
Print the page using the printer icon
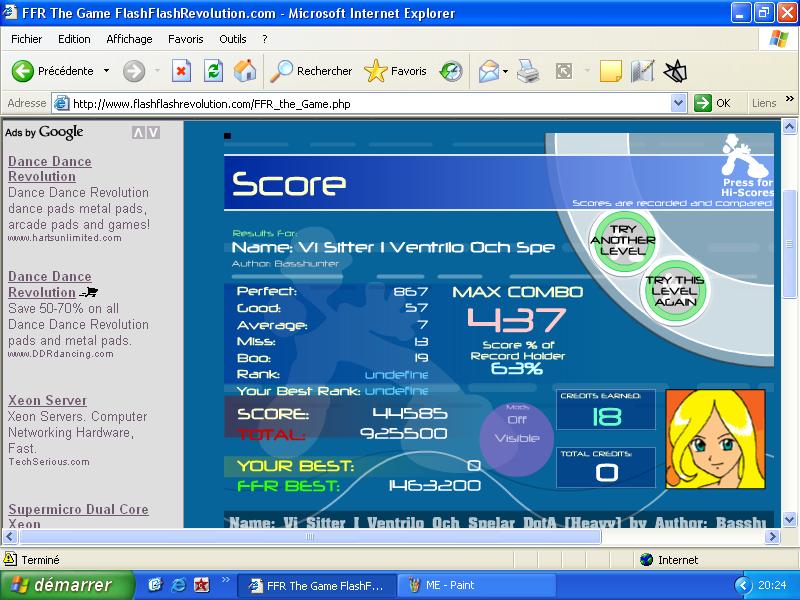coord(528,71)
